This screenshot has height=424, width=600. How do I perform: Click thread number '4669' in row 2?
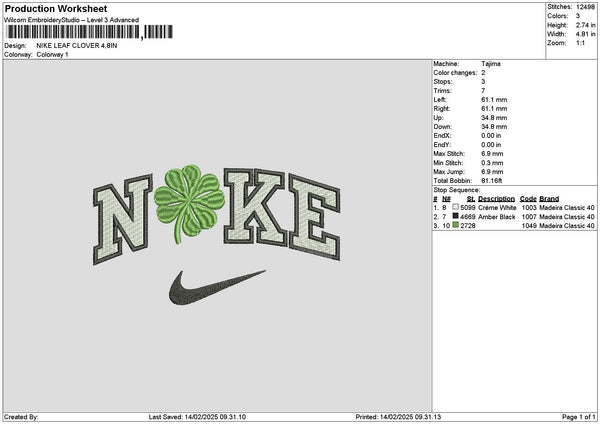468,217
